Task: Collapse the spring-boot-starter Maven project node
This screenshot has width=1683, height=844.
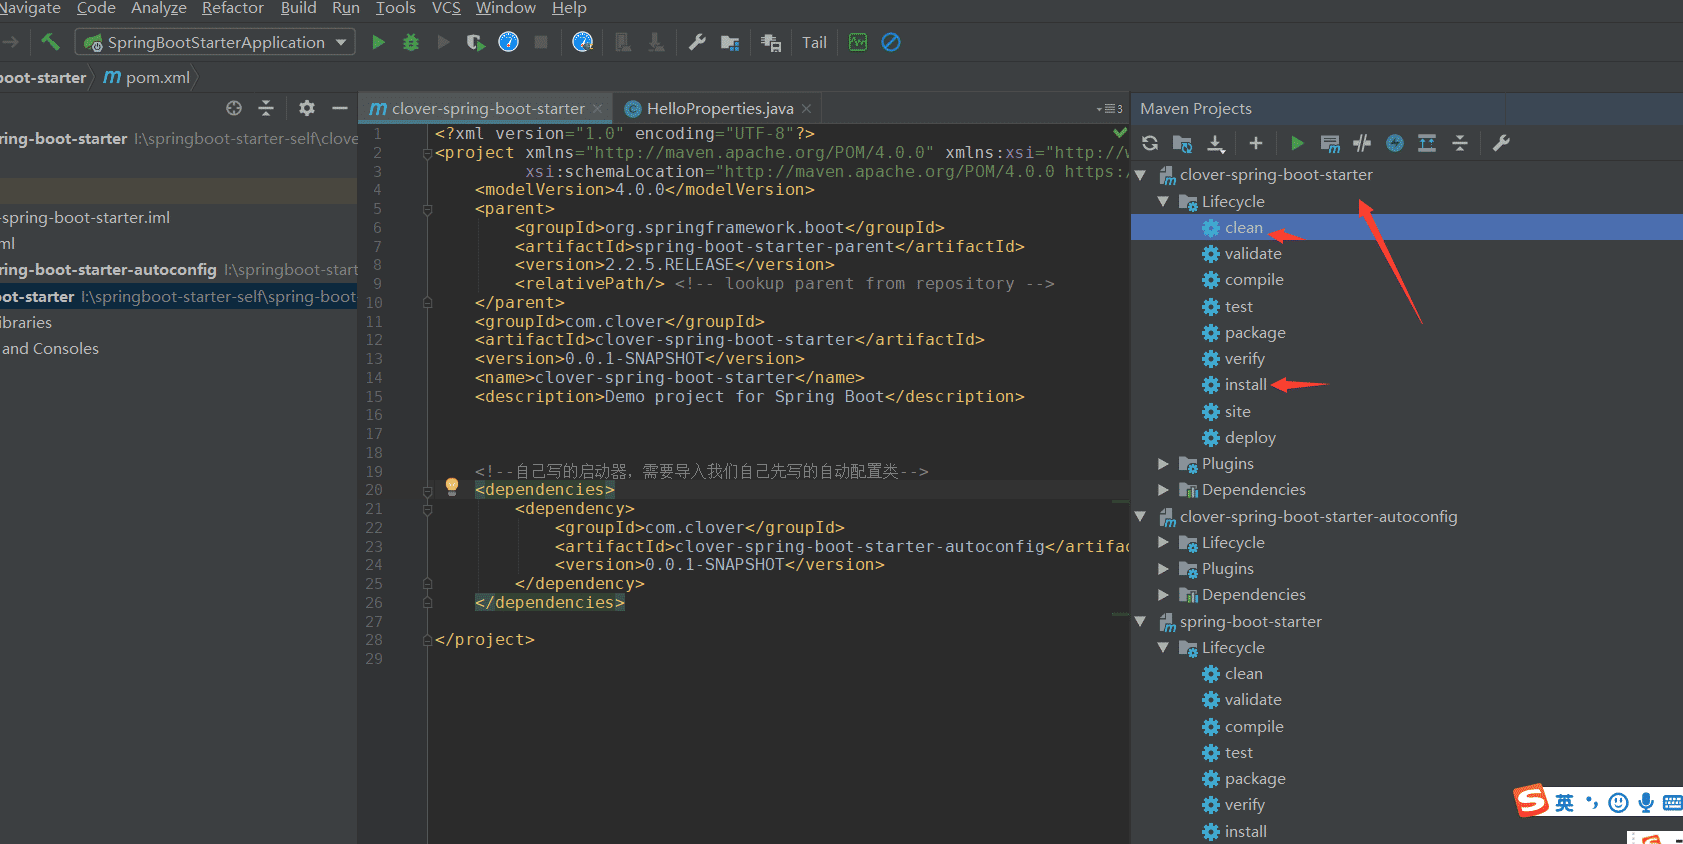Action: (1140, 622)
